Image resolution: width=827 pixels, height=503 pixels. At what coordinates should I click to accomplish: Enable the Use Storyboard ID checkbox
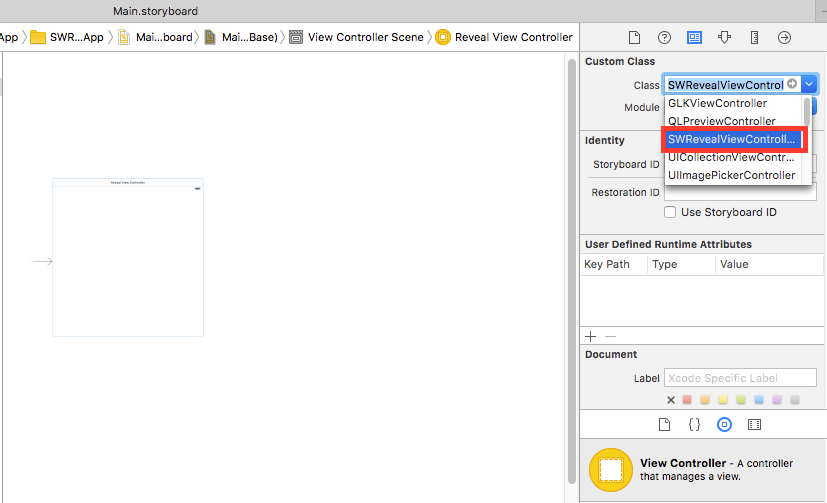(671, 212)
